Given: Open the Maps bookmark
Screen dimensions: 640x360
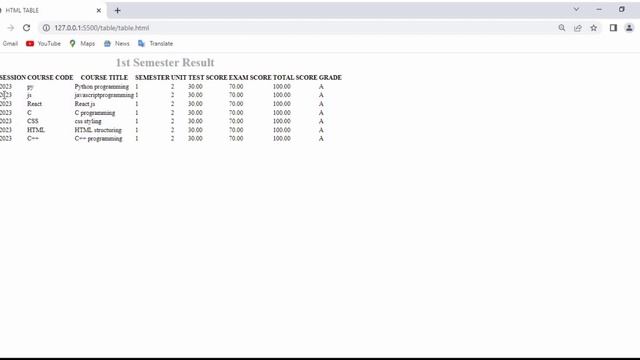Looking at the screenshot, I should point(82,44).
